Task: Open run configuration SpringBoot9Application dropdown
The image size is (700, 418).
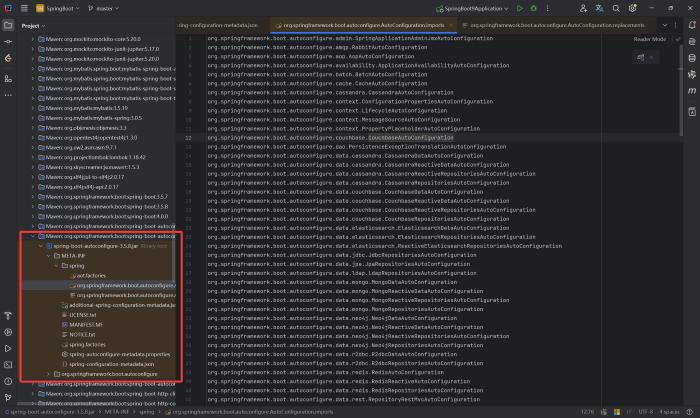Action: (472, 8)
